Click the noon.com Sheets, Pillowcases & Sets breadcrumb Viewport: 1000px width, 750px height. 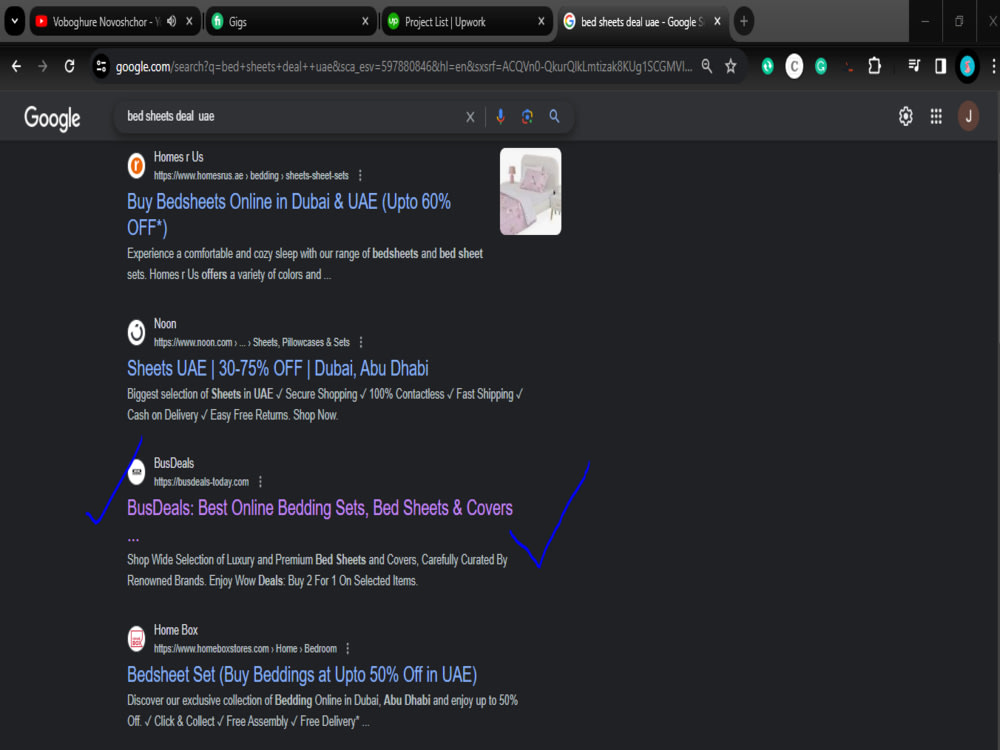coord(251,342)
